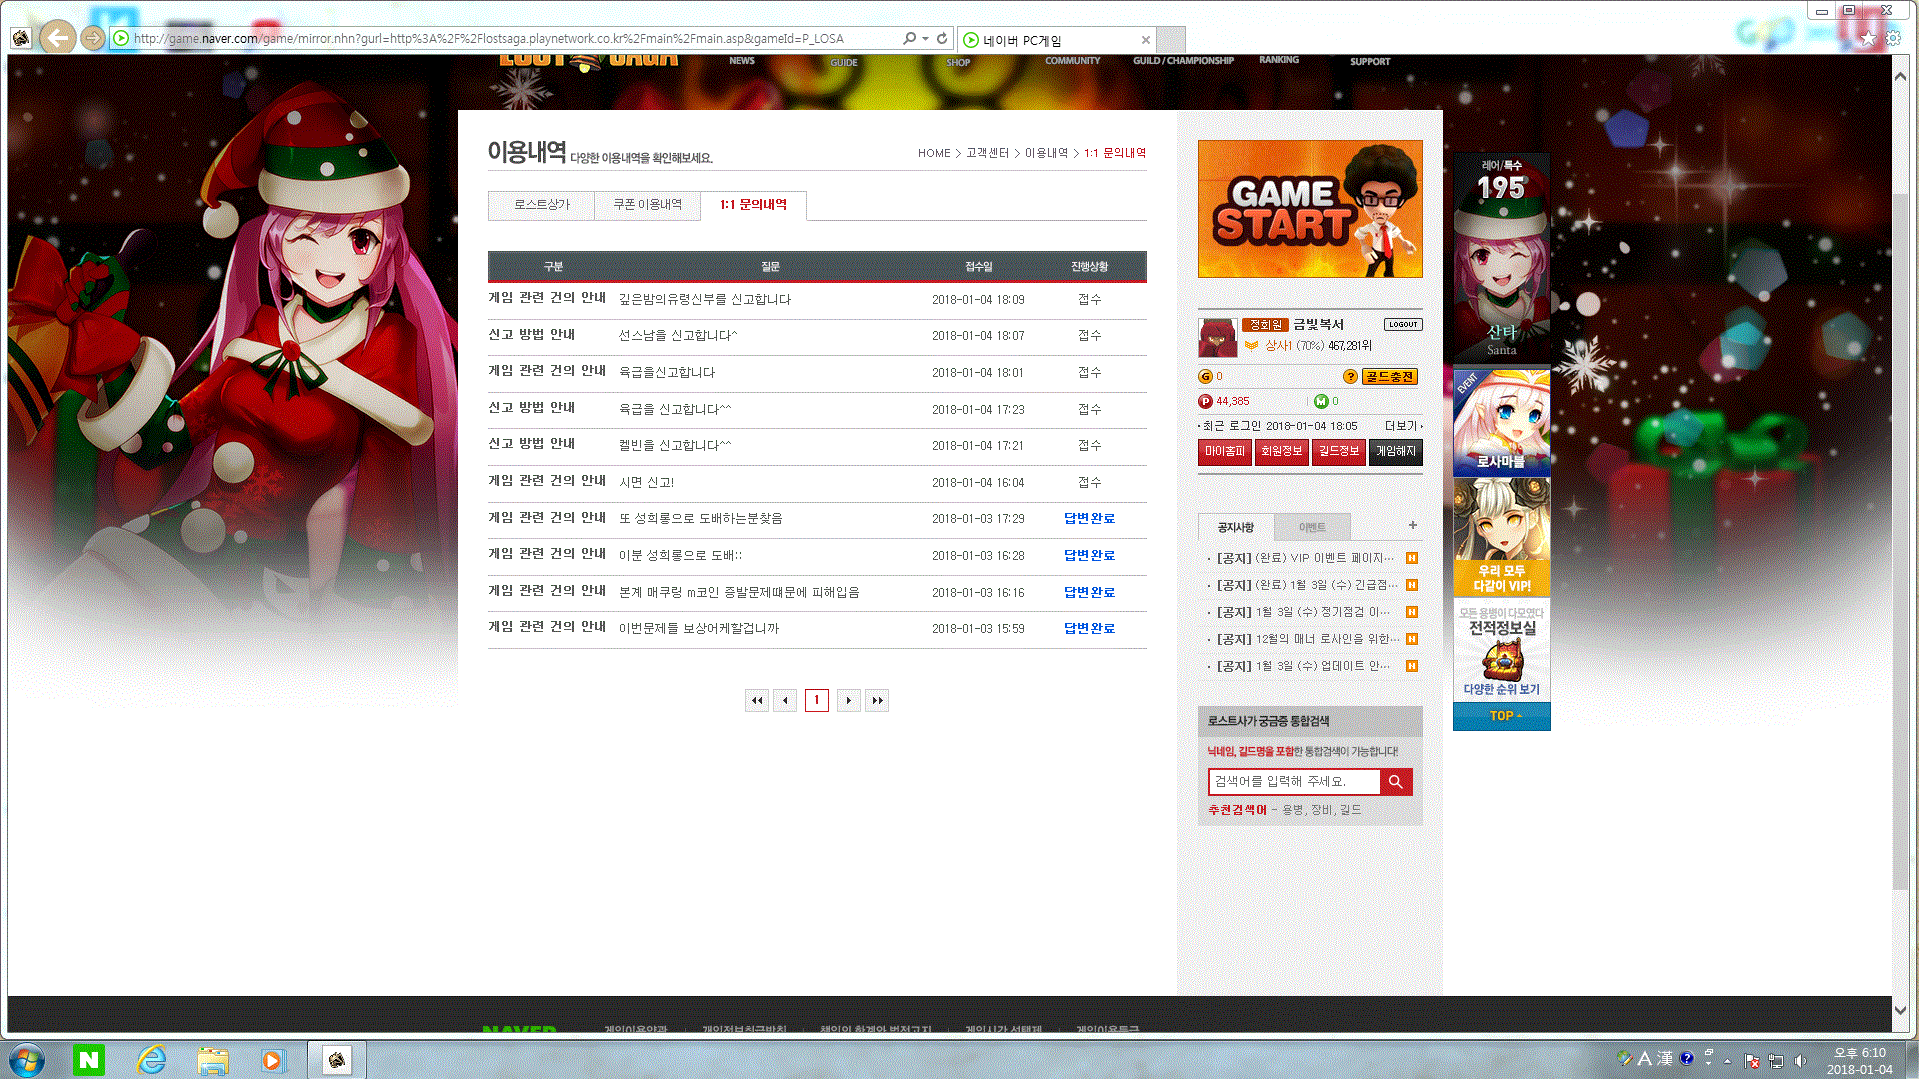The height and width of the screenshot is (1079, 1919).
Task: Click the HOME breadcrumb link
Action: coord(934,153)
